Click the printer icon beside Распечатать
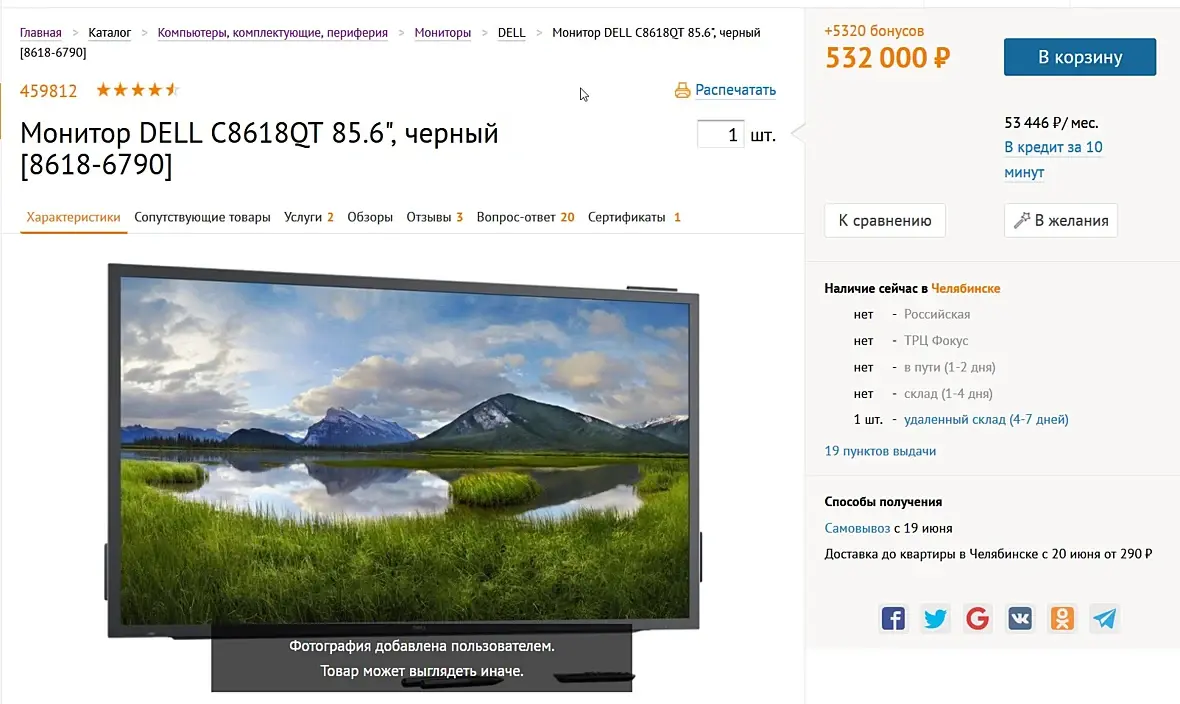The image size is (1180, 704). point(683,90)
